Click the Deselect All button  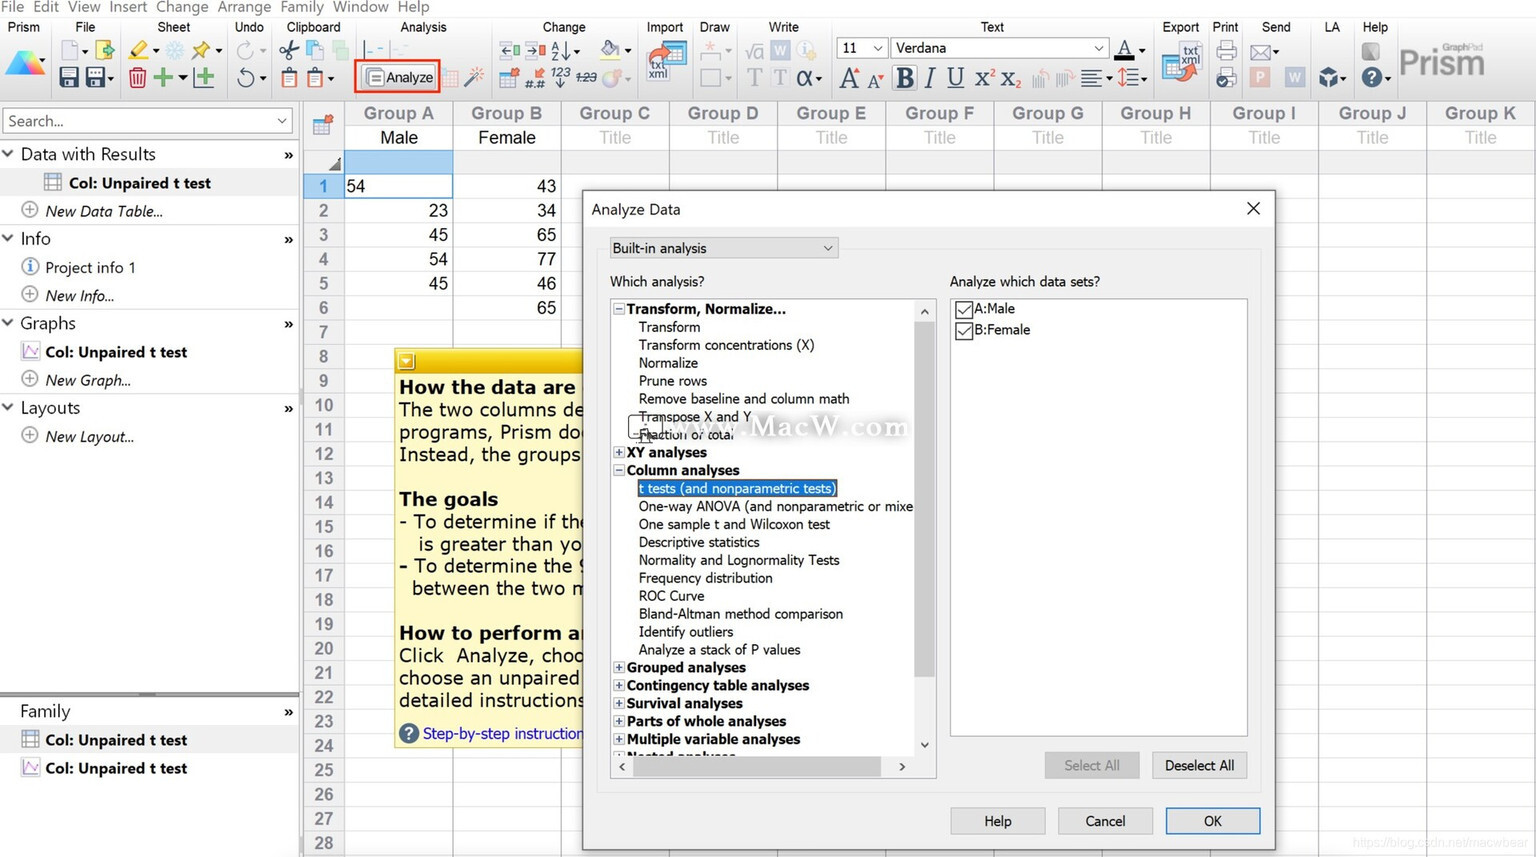click(x=1199, y=765)
